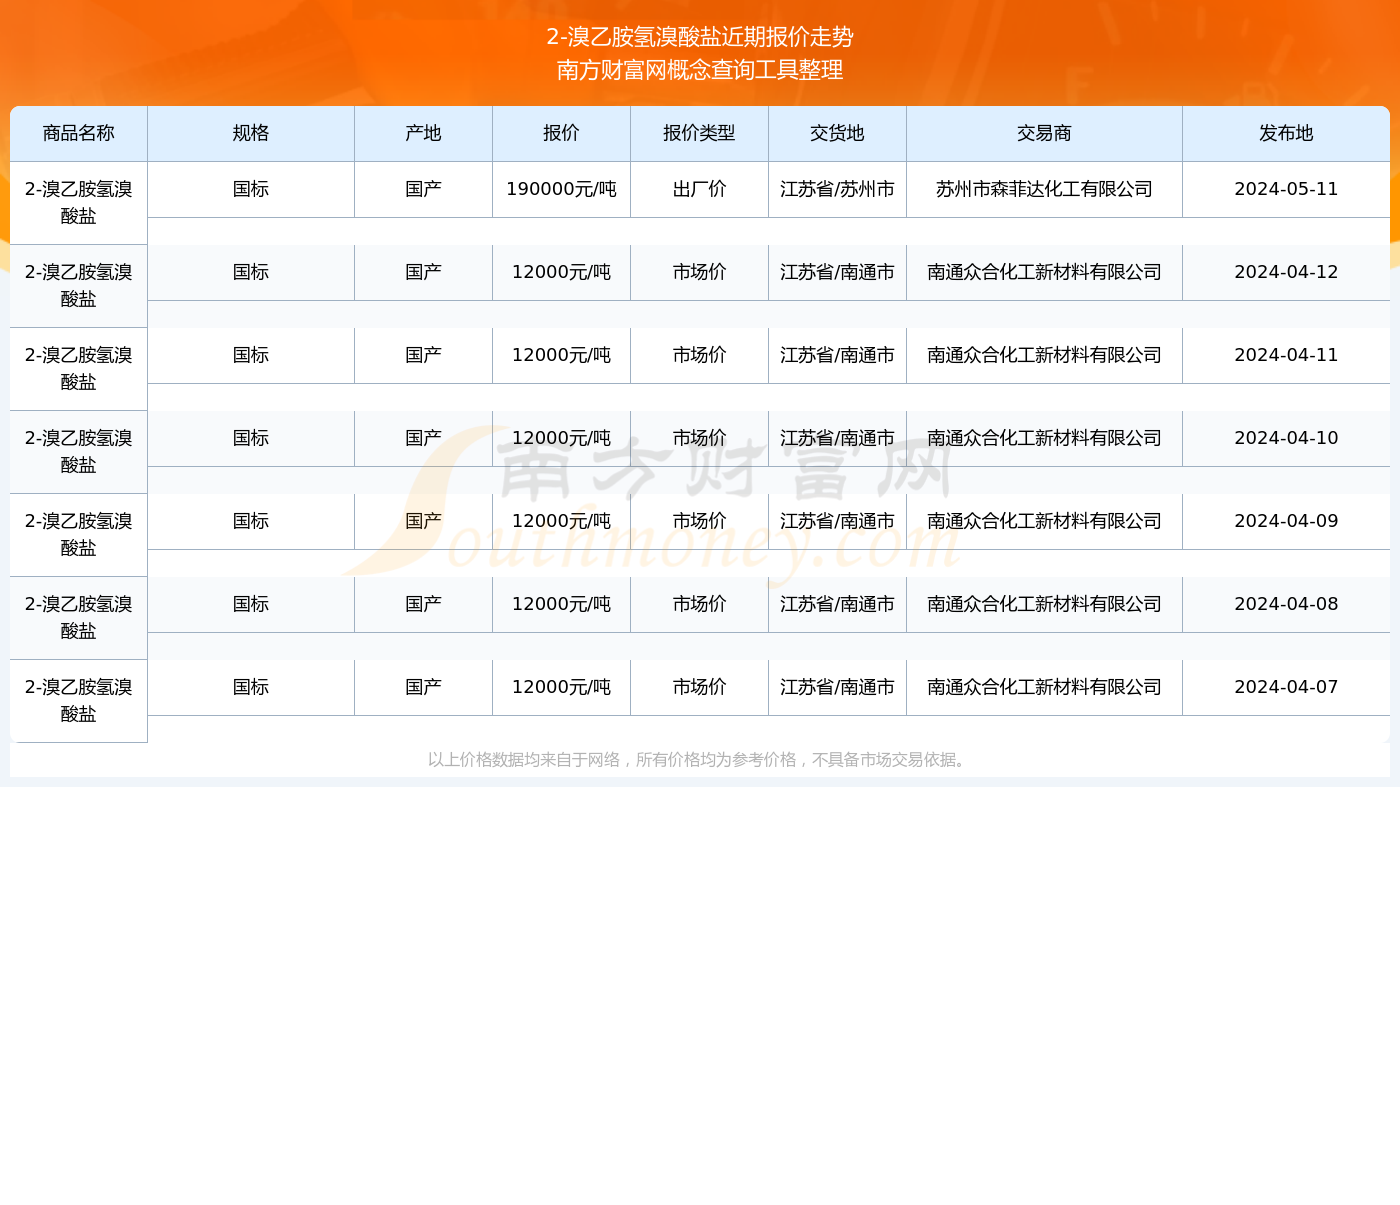This screenshot has width=1400, height=1205.
Task: Click the product name in the 2024-05-11 row
Action: click(78, 202)
